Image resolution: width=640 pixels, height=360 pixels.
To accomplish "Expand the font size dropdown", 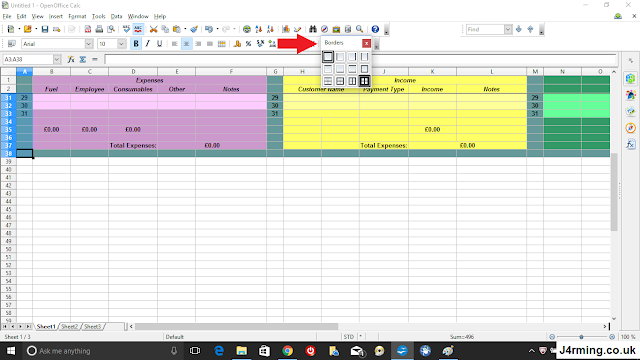I will pyautogui.click(x=121, y=44).
